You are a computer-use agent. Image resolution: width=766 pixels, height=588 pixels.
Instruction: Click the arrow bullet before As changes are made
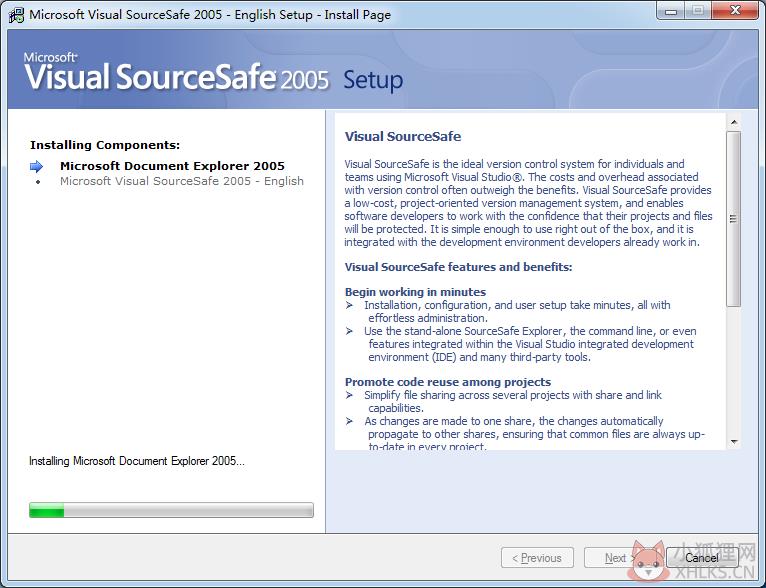tap(349, 421)
